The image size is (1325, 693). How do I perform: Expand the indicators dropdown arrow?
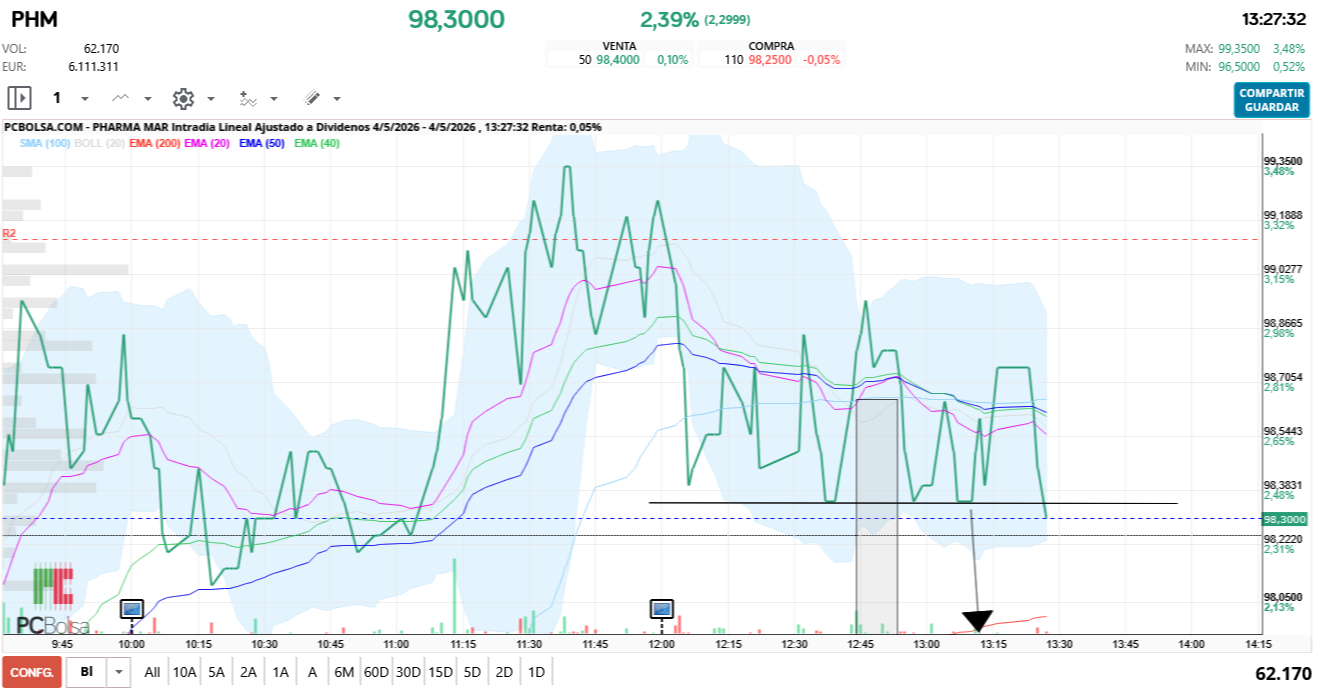point(274,99)
